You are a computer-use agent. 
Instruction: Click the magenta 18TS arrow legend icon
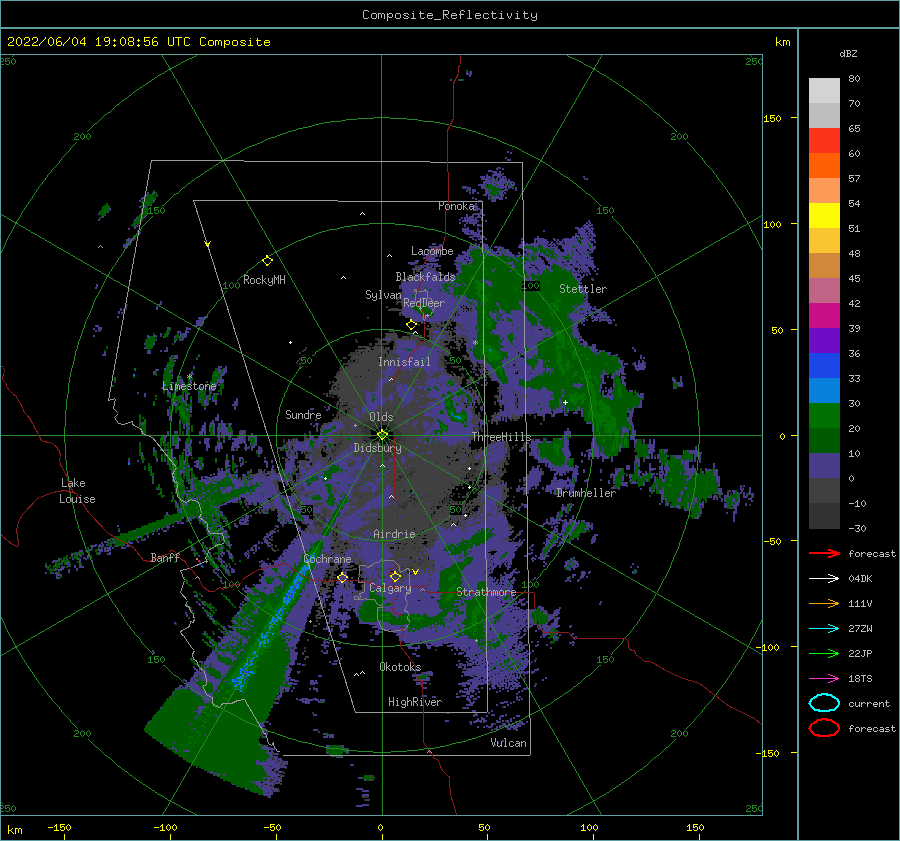pyautogui.click(x=824, y=679)
